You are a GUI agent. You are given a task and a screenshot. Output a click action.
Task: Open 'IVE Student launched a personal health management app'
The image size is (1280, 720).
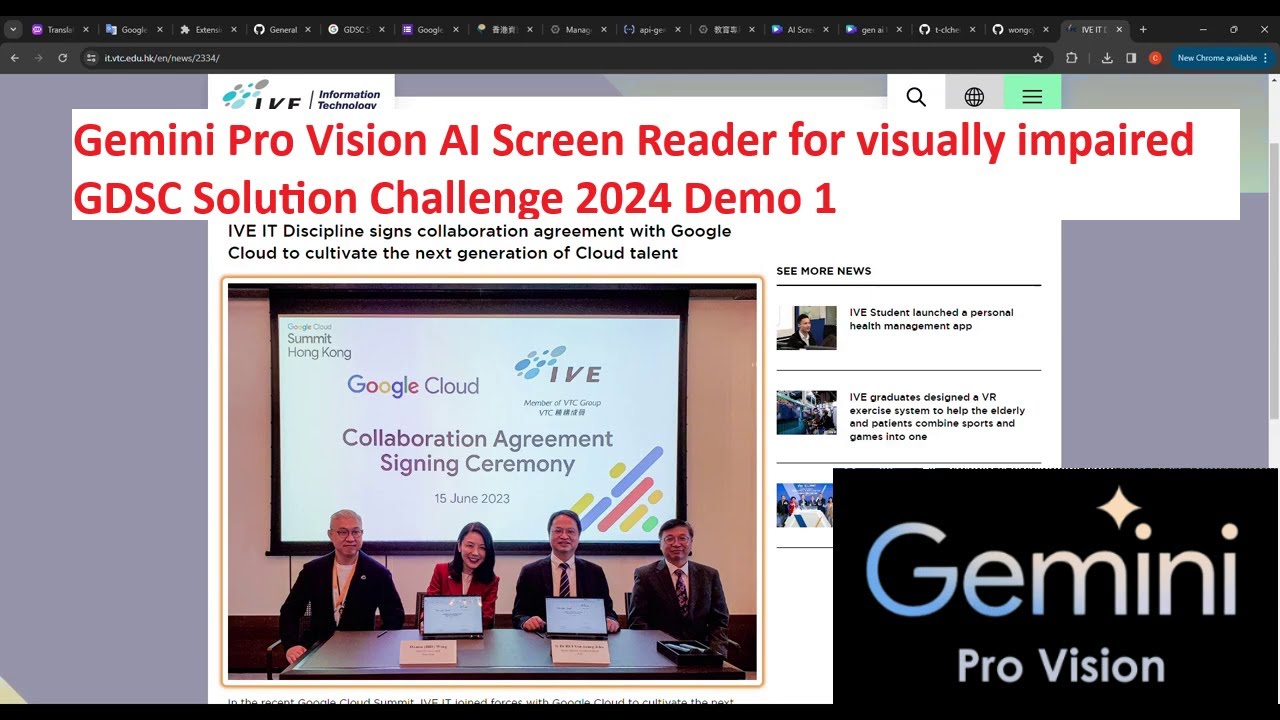[x=931, y=319]
